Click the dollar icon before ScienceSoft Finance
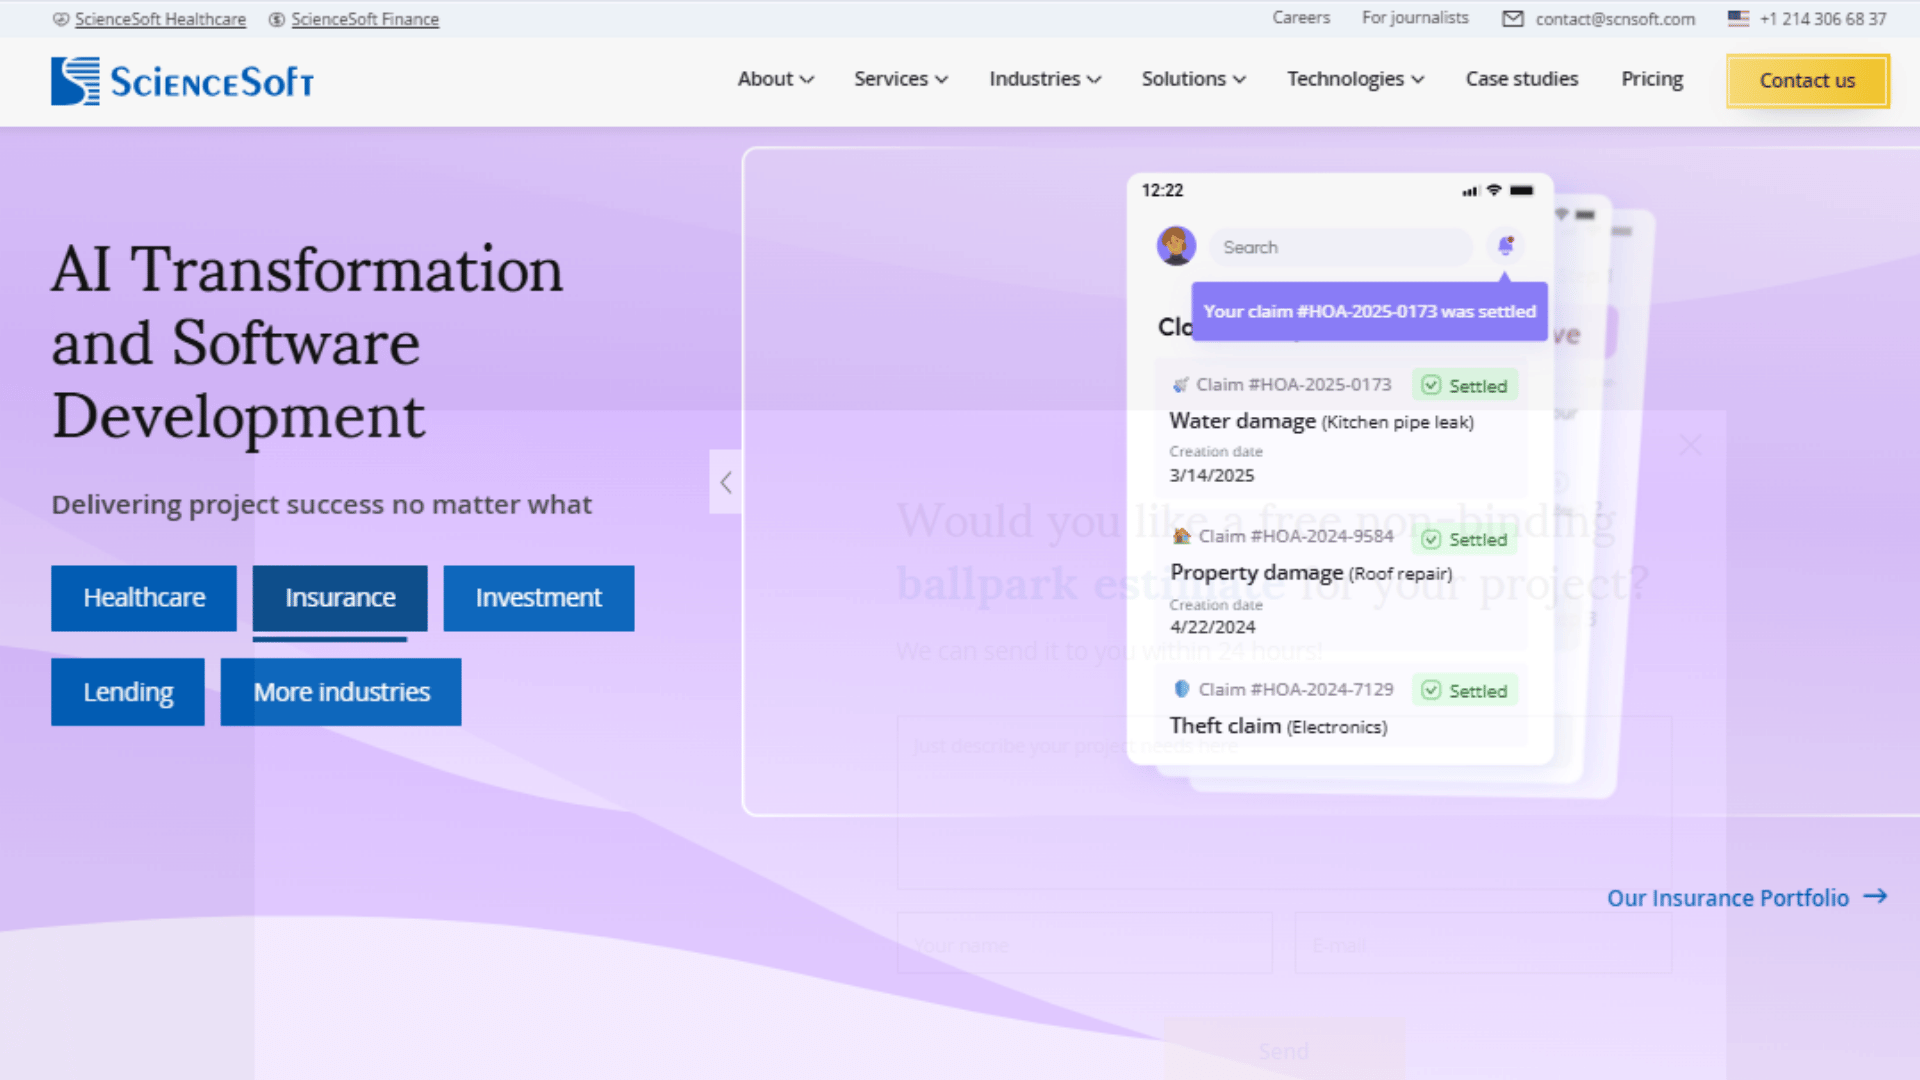Viewport: 1920px width, 1080px height. tap(277, 19)
